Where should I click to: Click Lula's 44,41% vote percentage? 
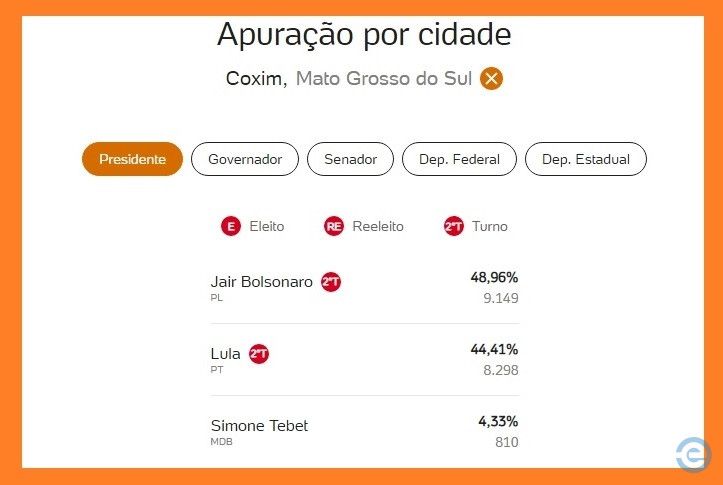coord(494,349)
